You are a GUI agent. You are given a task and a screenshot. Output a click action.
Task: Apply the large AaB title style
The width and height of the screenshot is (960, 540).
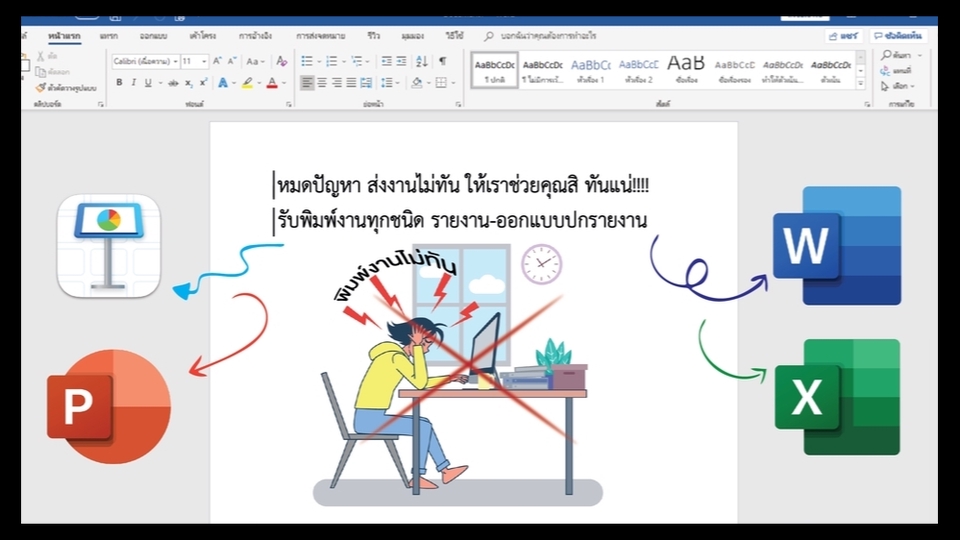[686, 70]
